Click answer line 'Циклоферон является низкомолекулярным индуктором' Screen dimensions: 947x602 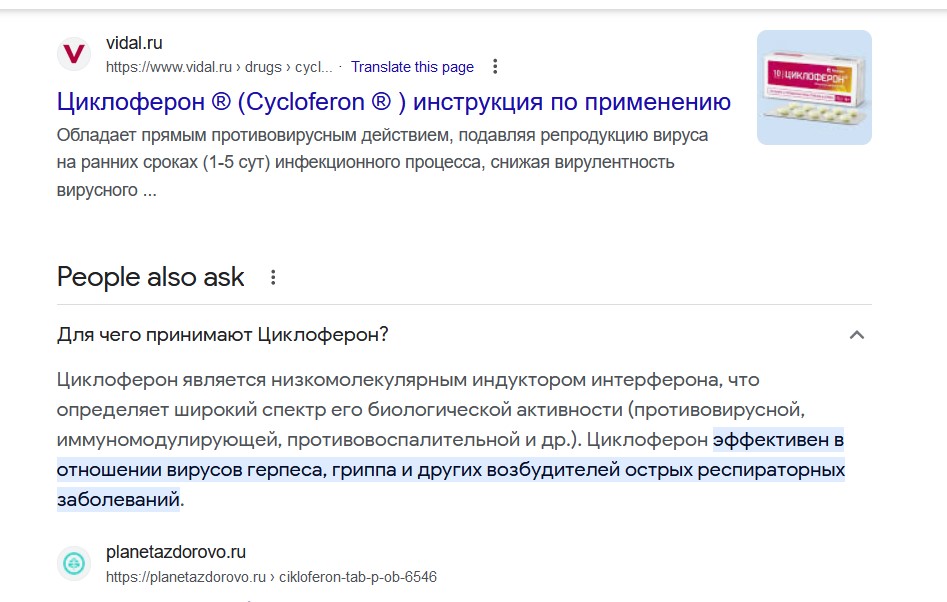[x=408, y=380]
